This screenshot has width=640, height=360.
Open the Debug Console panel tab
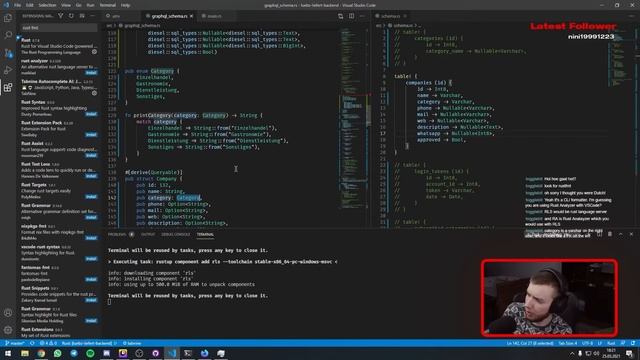176,235
